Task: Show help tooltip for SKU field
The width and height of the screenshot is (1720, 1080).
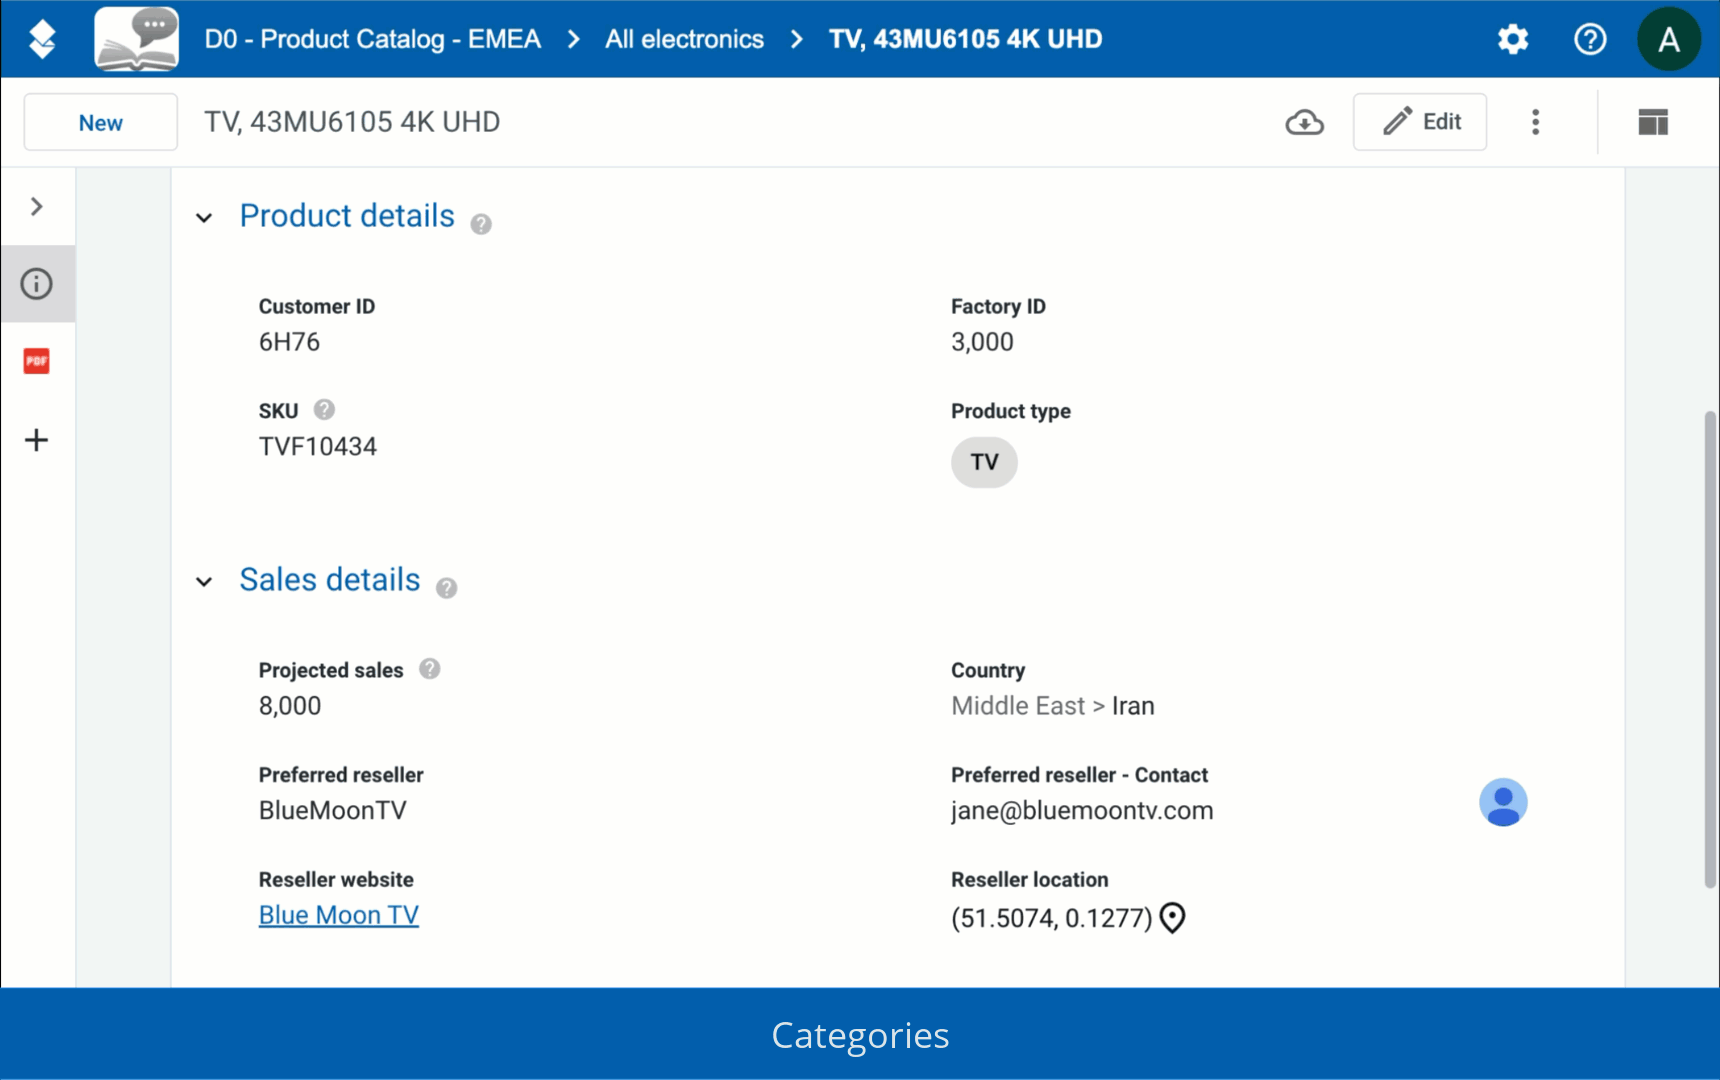Action: (324, 409)
